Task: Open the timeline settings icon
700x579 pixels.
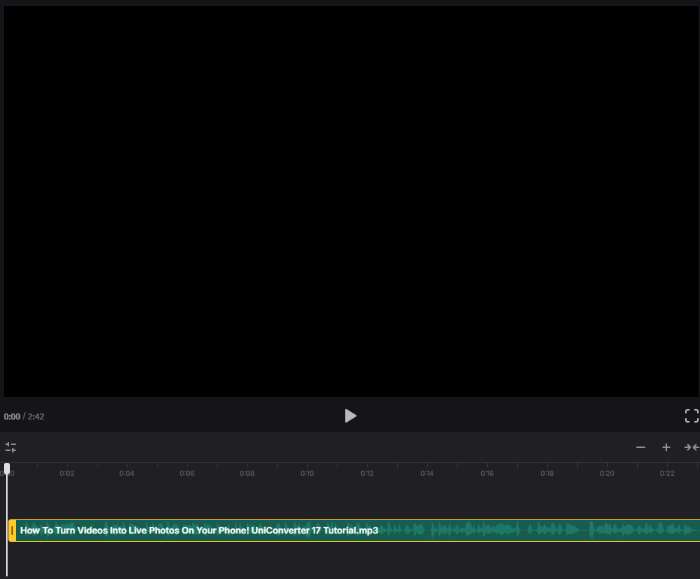Action: pos(11,447)
